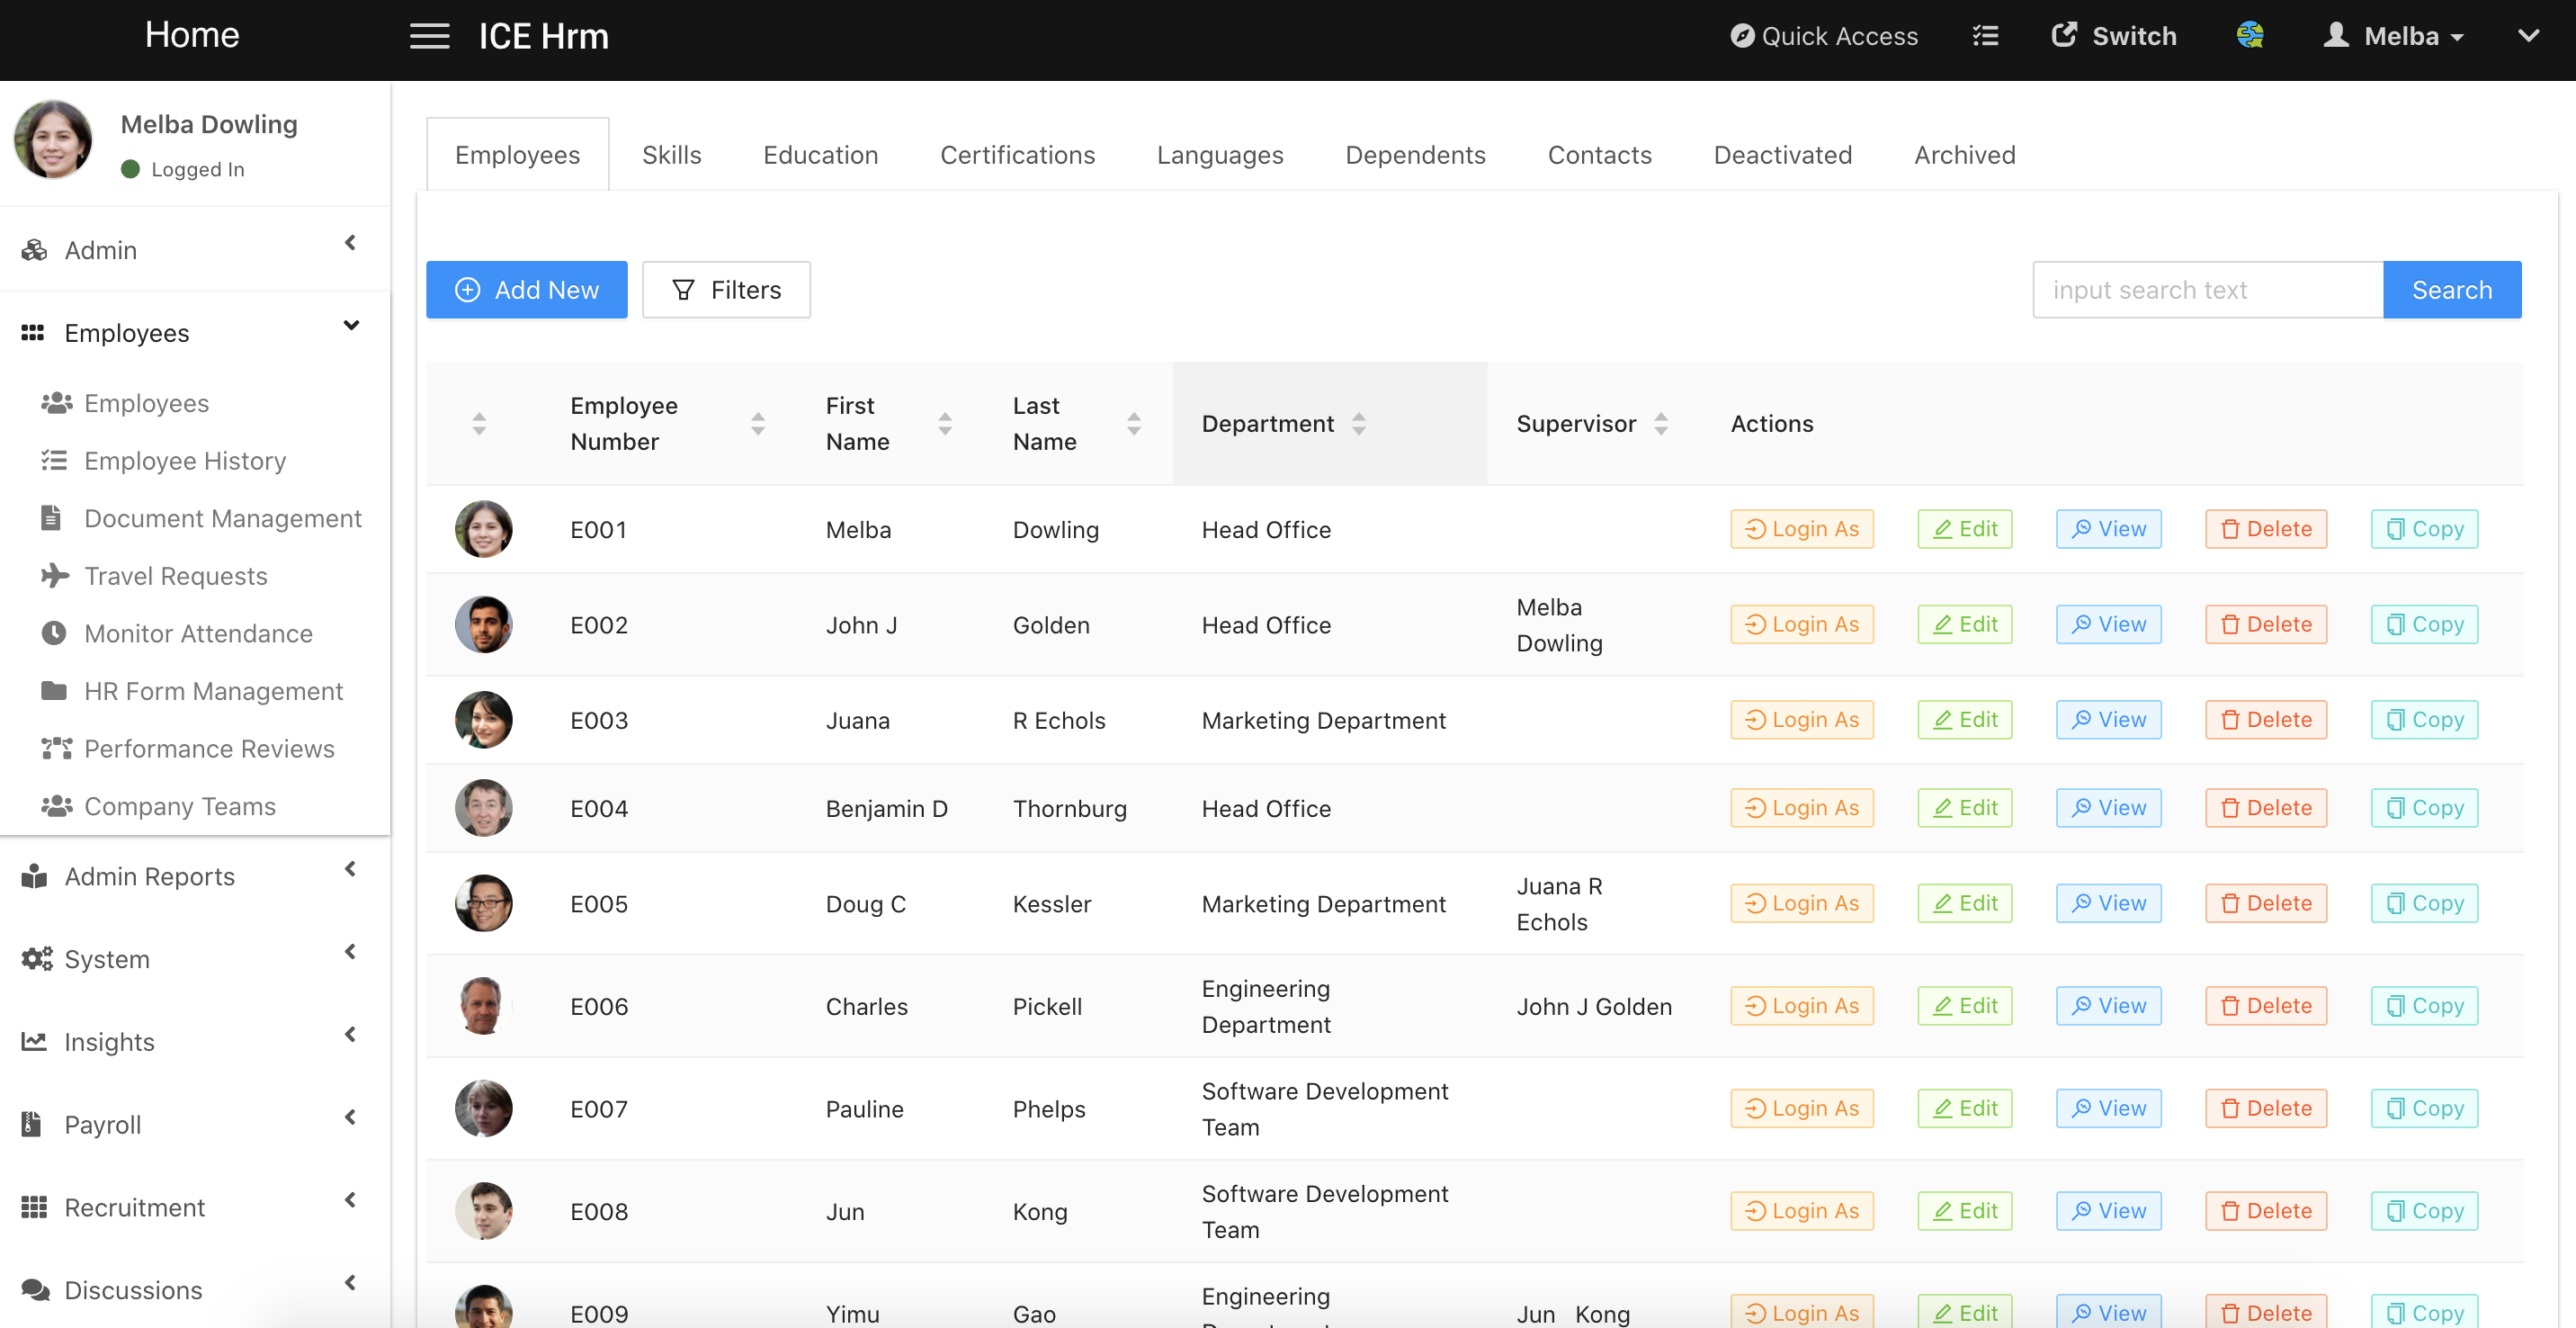2576x1328 pixels.
Task: Click the Add New button
Action: point(526,290)
